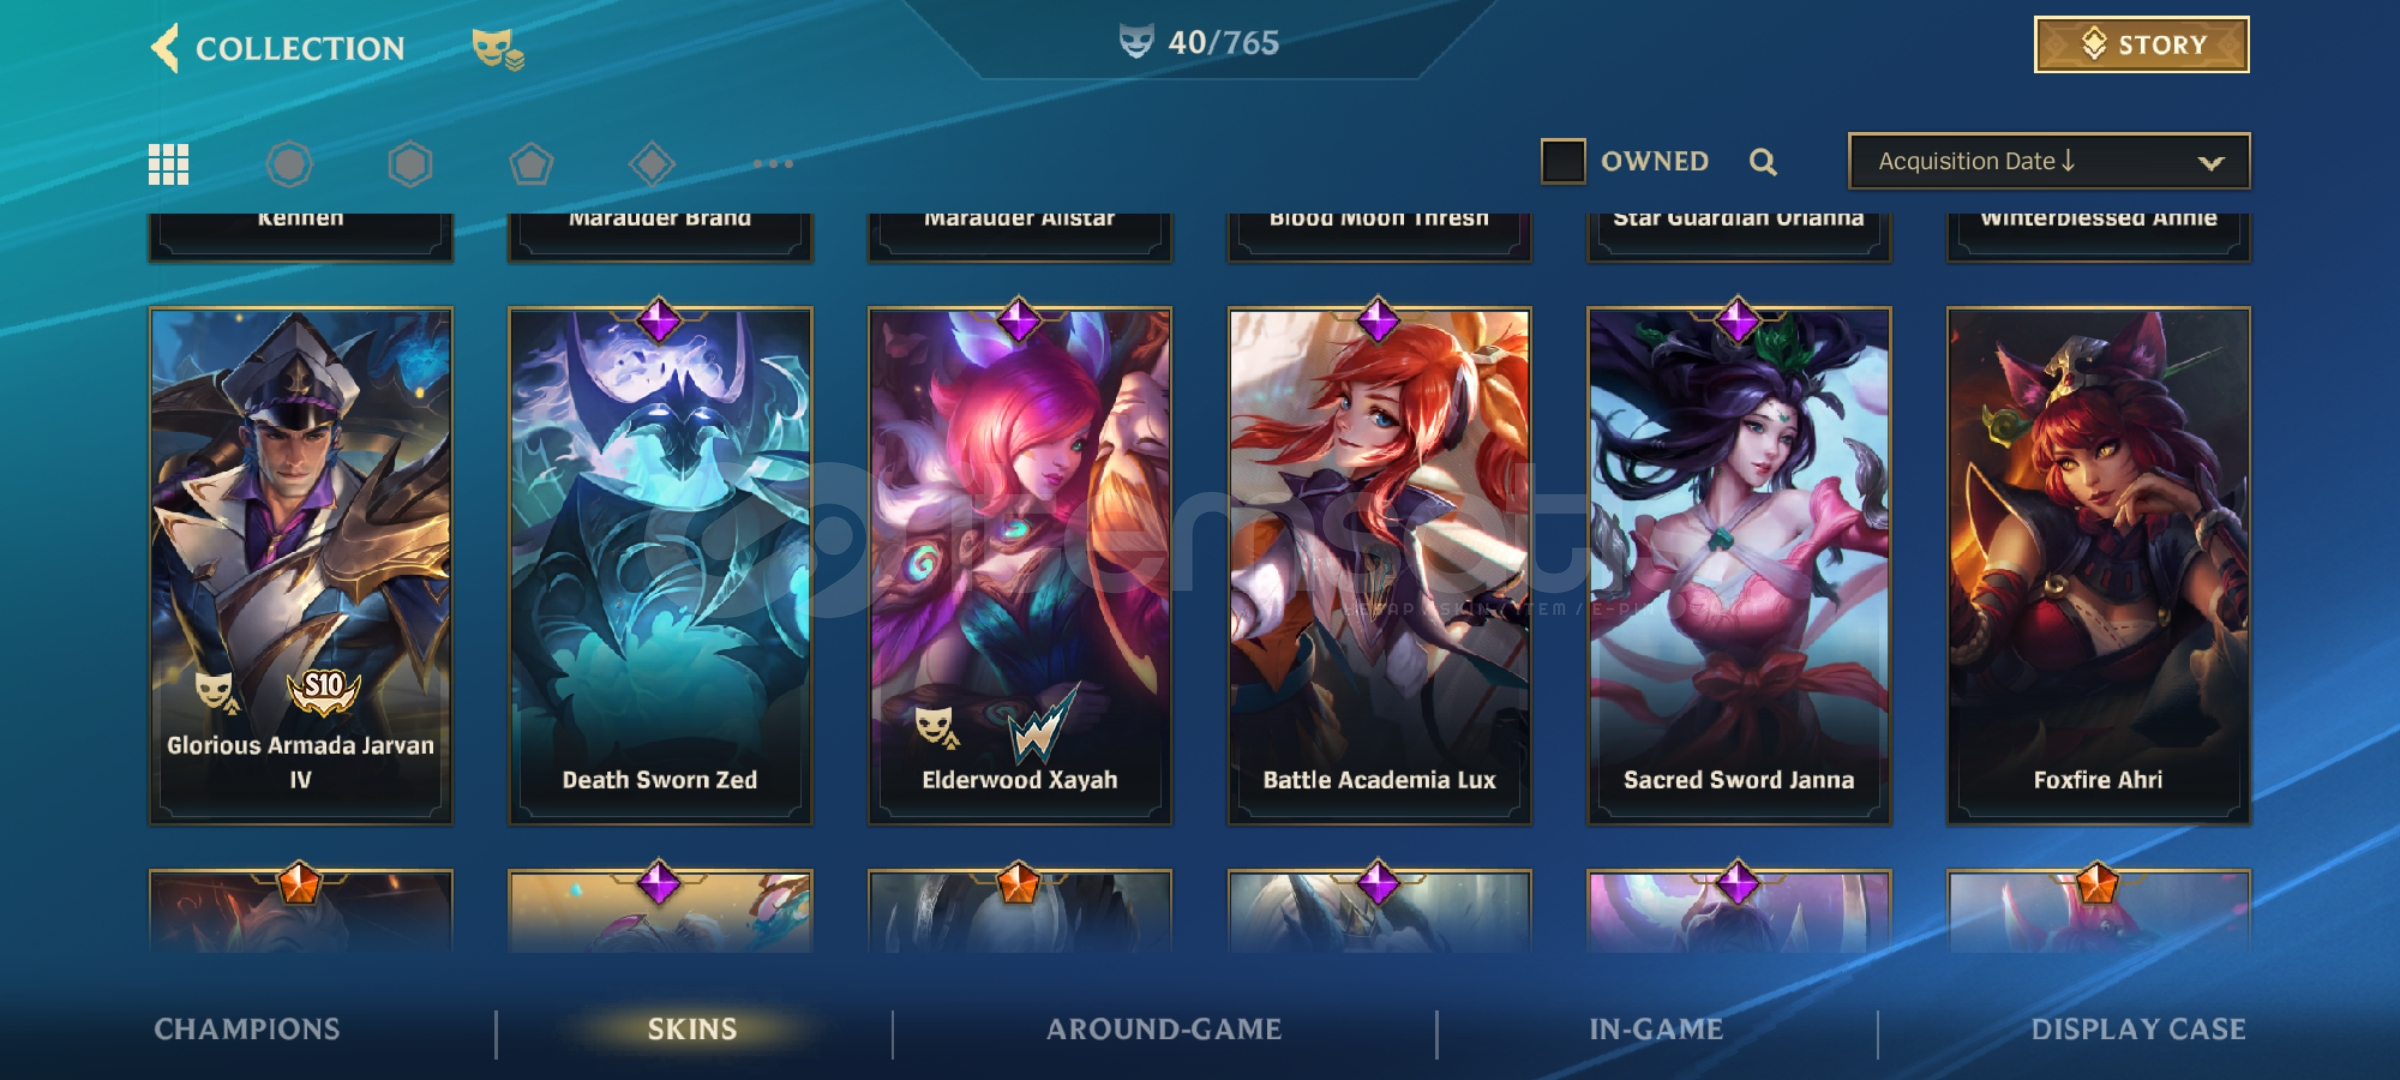Open the Acquisition Date sort dropdown

tap(2049, 161)
